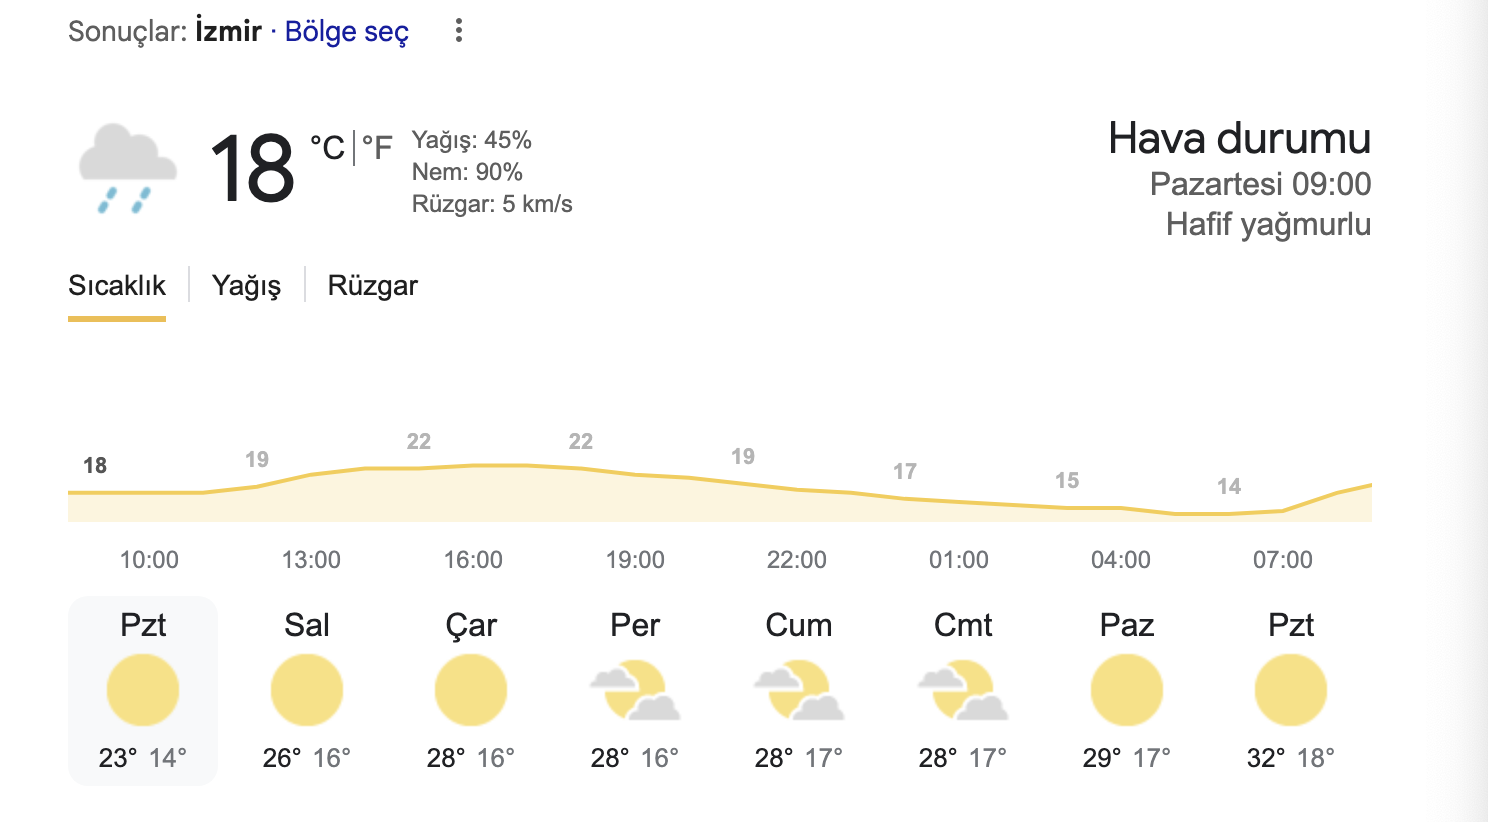Switch units to °F

(x=377, y=147)
